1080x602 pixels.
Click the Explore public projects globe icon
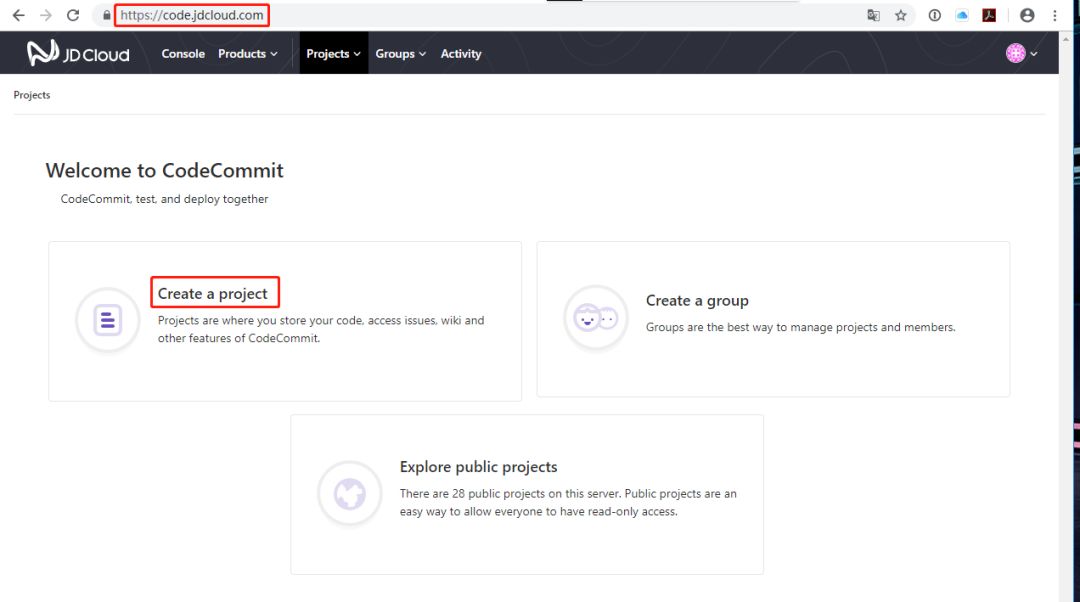tap(350, 494)
